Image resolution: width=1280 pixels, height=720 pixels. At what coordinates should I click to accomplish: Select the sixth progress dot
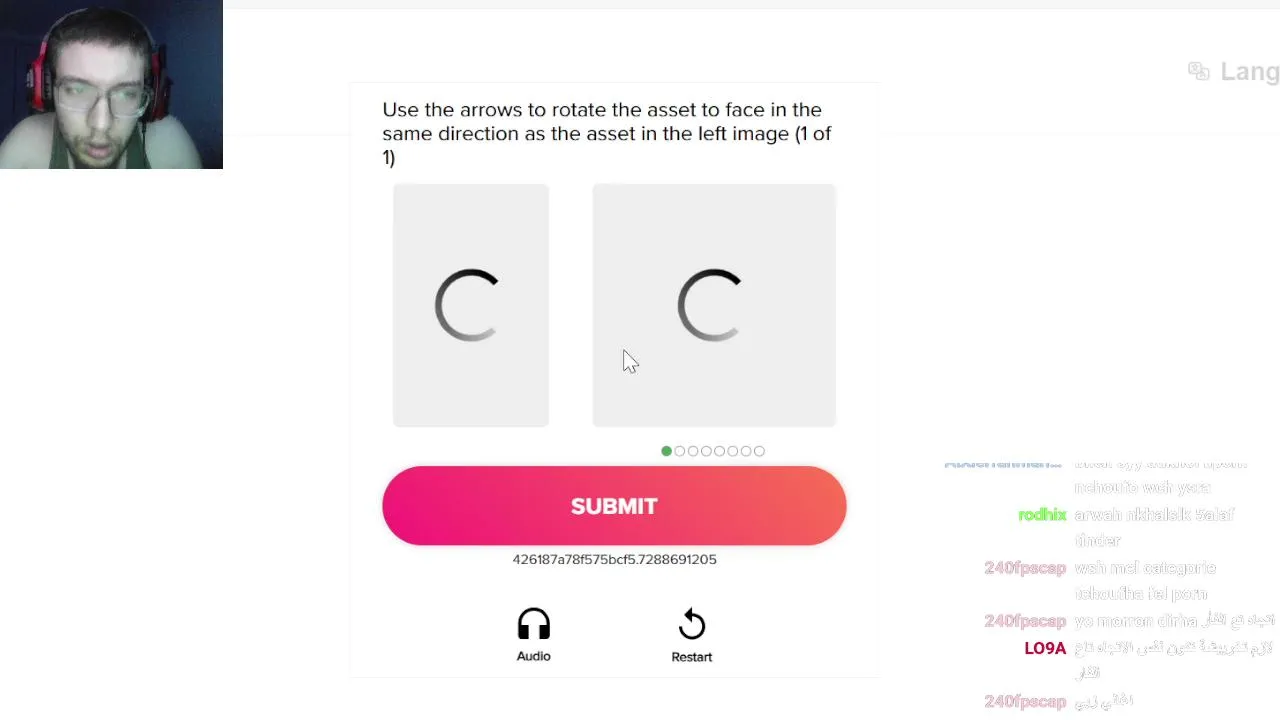coord(733,451)
